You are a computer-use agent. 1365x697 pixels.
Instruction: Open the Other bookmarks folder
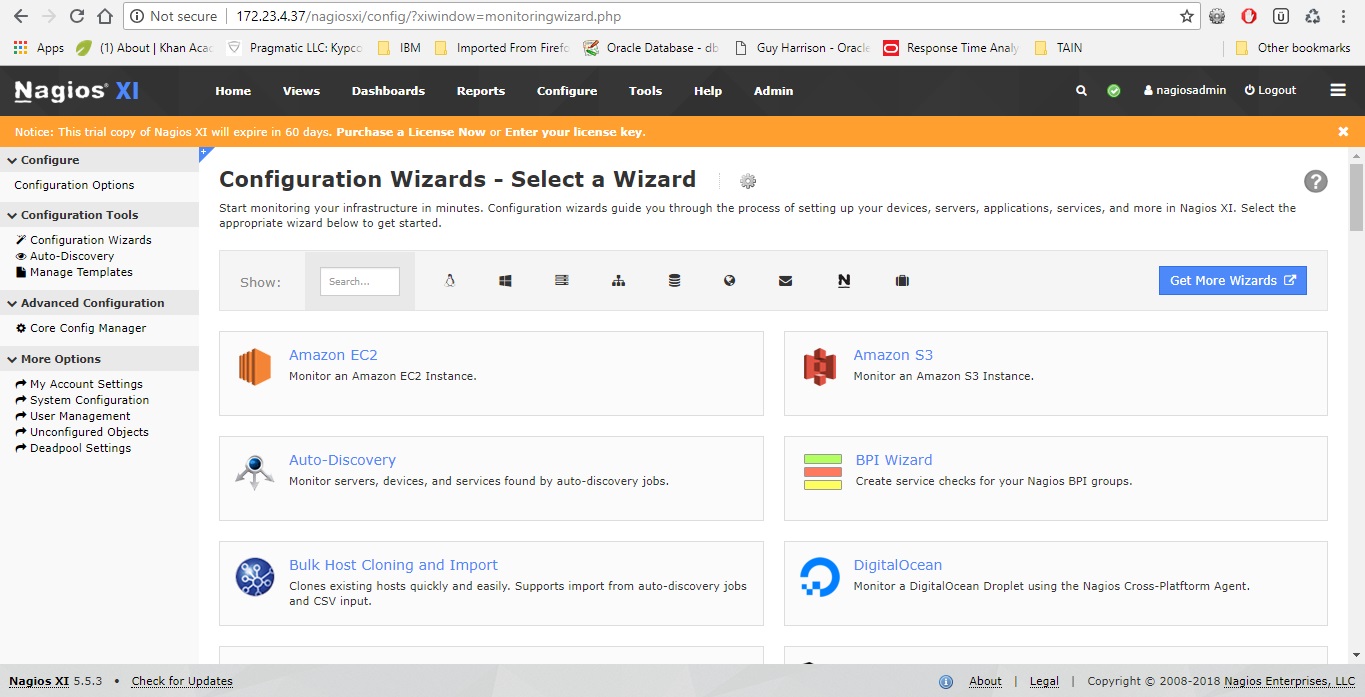1293,47
